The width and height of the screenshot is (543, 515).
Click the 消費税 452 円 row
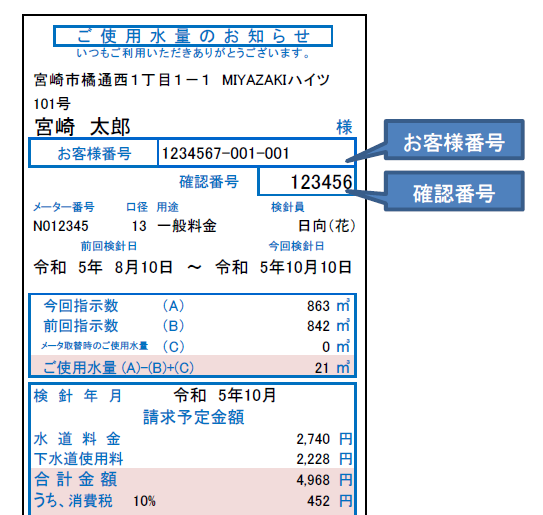tap(193, 501)
